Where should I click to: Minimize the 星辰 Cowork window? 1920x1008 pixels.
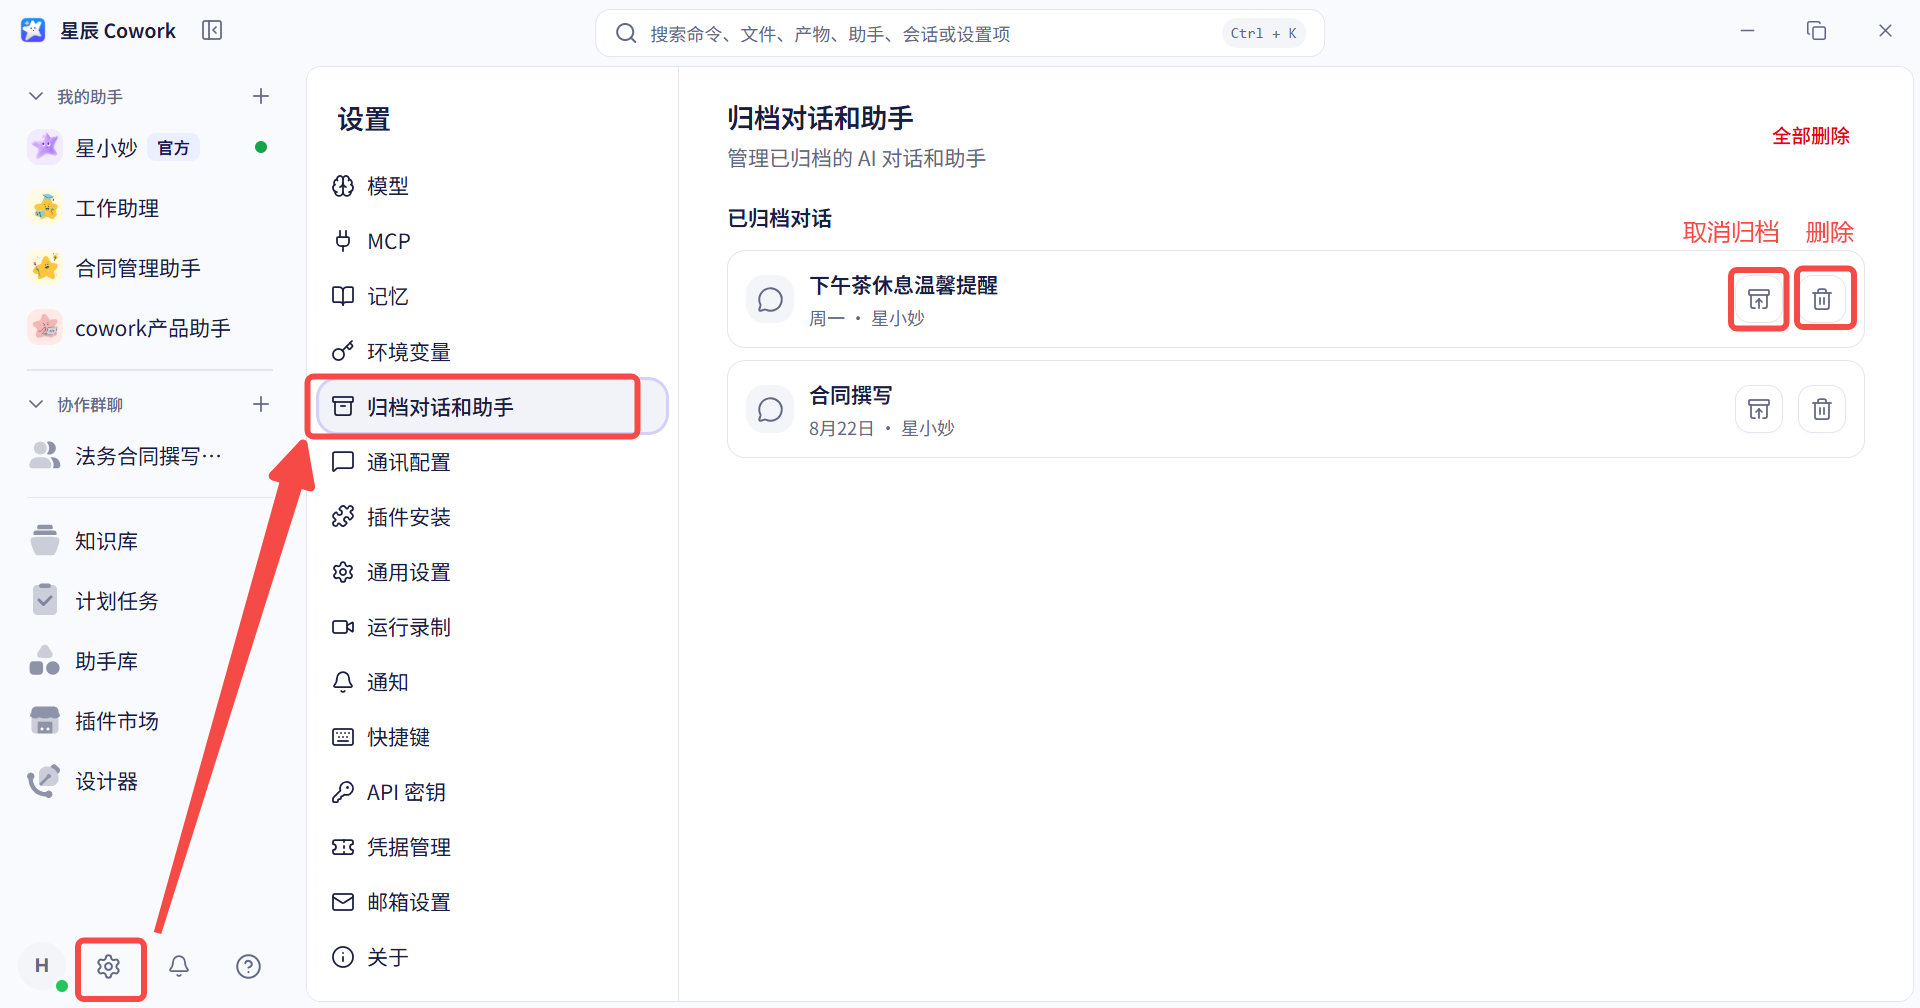(1747, 31)
